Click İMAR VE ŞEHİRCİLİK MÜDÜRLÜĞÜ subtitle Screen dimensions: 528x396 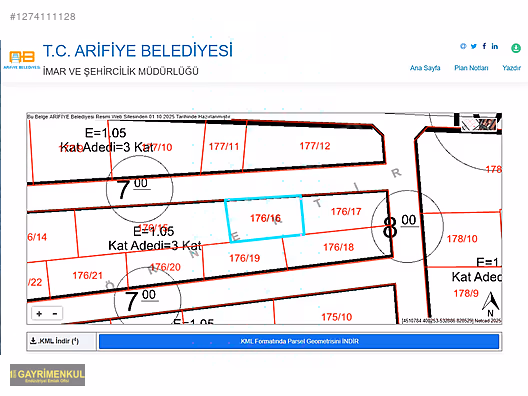click(x=121, y=71)
